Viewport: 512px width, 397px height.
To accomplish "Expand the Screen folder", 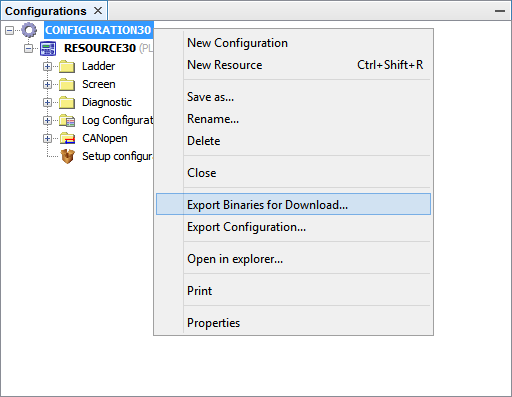I will coord(47,84).
